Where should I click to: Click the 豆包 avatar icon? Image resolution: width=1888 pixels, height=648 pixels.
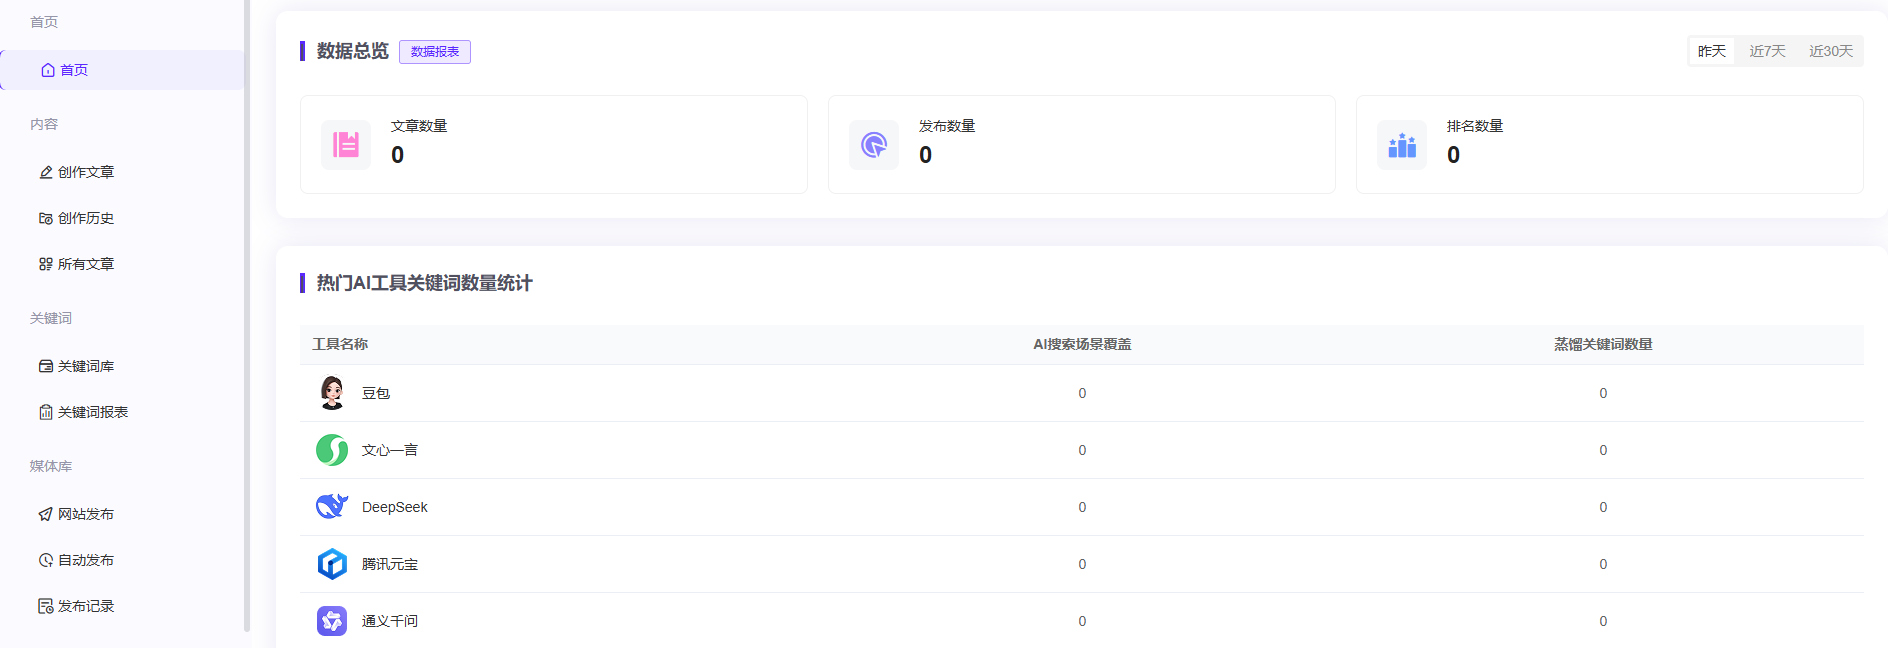pyautogui.click(x=332, y=393)
